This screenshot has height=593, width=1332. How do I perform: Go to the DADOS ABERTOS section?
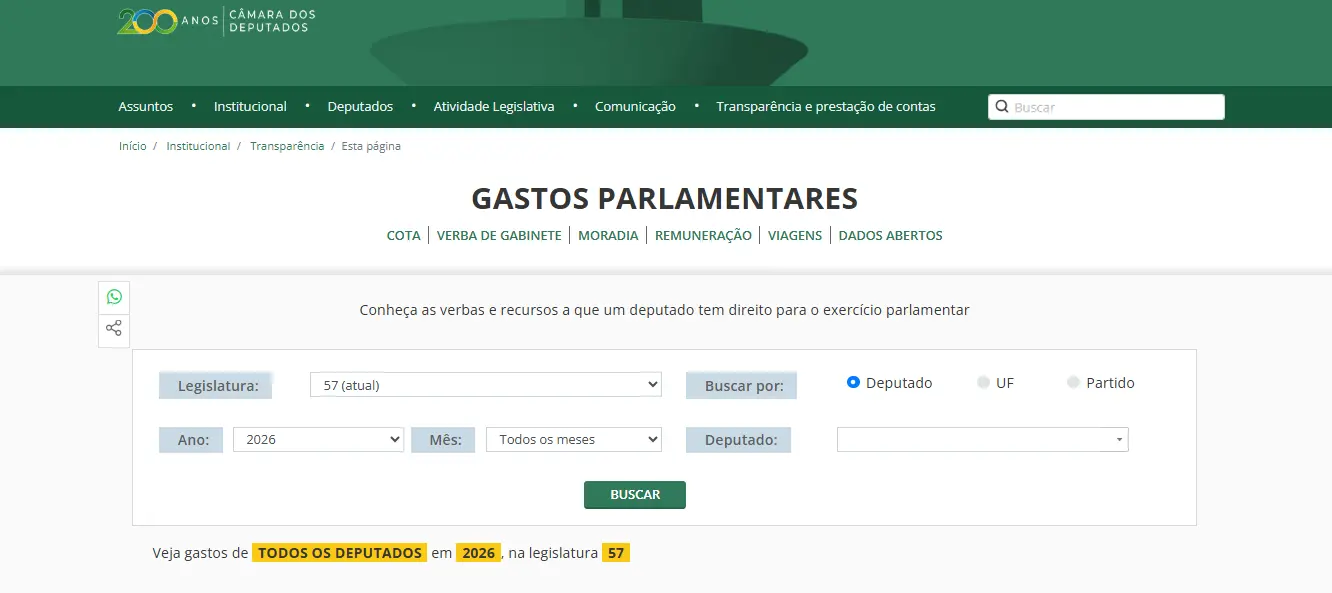(890, 236)
